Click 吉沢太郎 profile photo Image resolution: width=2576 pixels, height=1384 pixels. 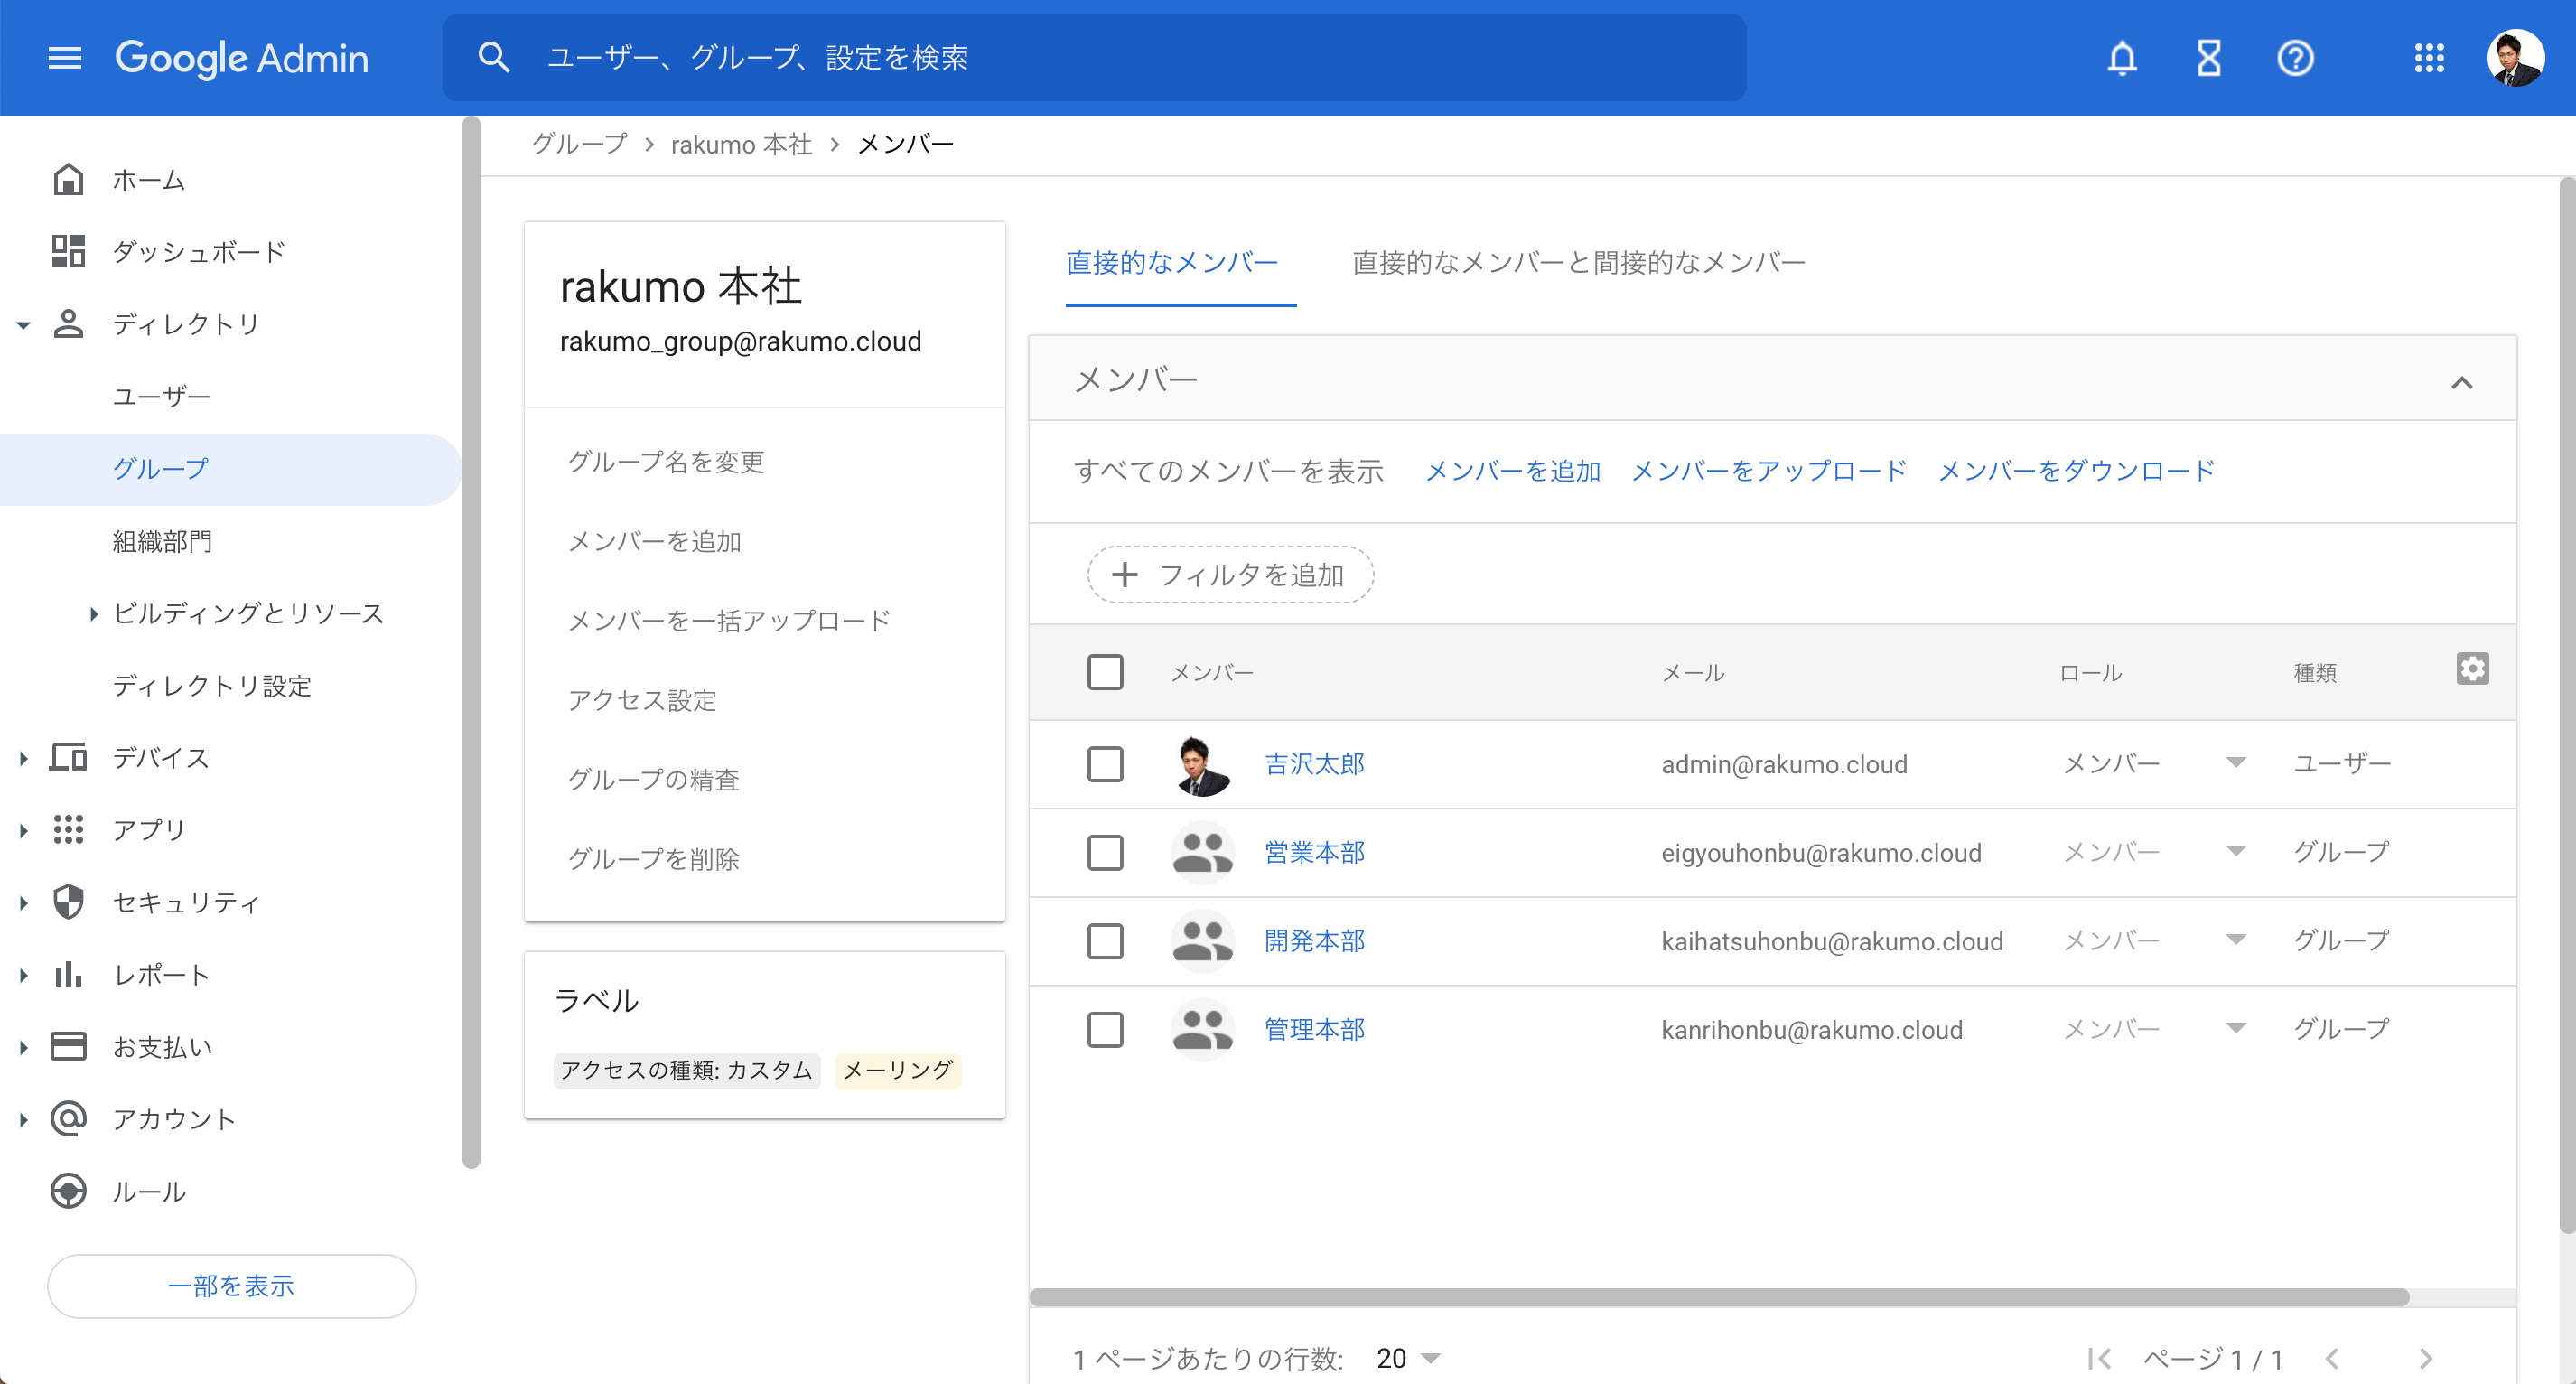coord(1202,764)
